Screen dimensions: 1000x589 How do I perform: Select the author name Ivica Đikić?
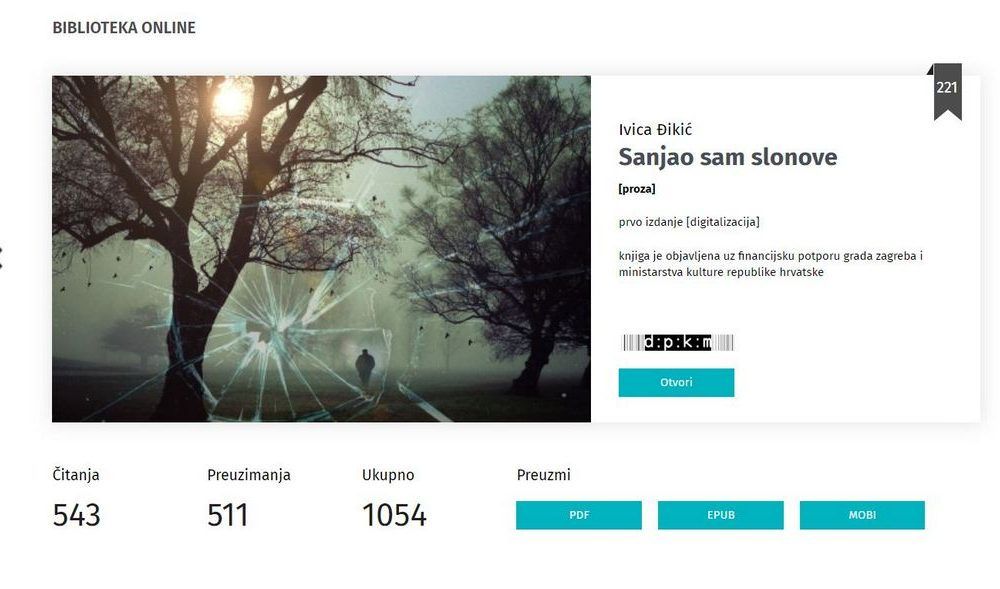pyautogui.click(x=655, y=129)
